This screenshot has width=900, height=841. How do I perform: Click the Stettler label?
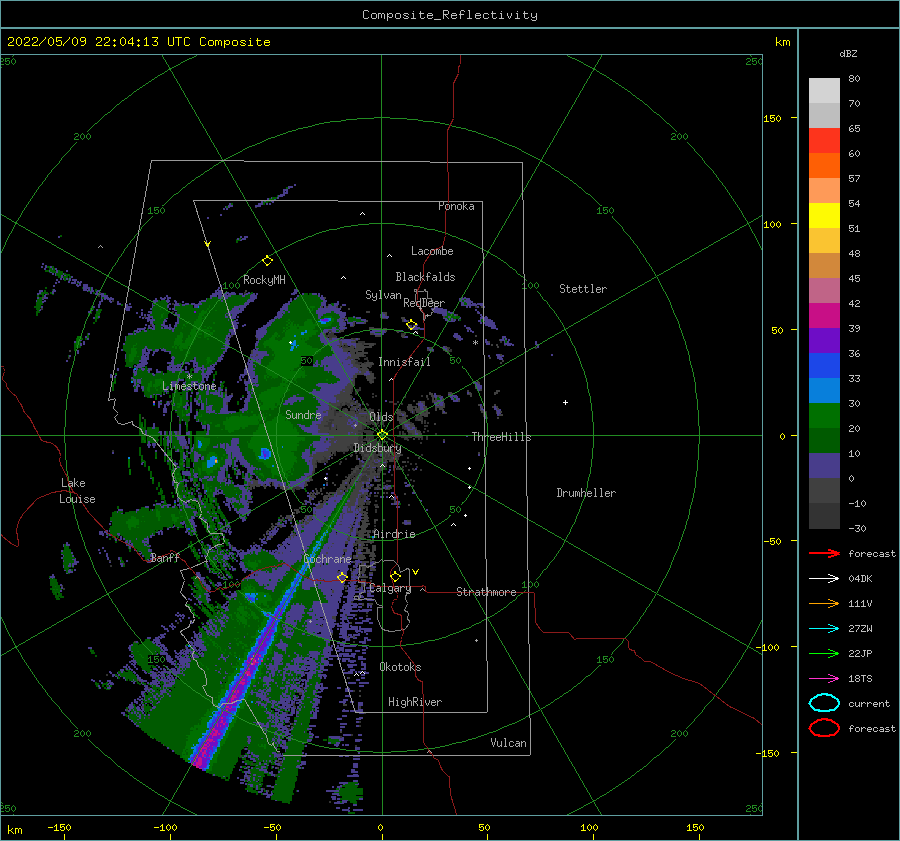(583, 289)
